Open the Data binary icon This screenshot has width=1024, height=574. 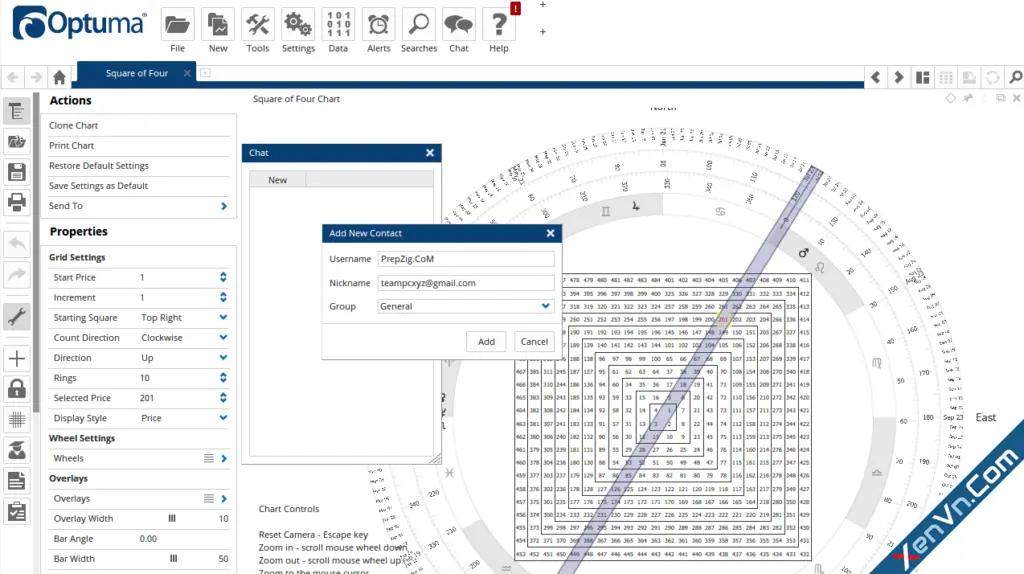[338, 25]
